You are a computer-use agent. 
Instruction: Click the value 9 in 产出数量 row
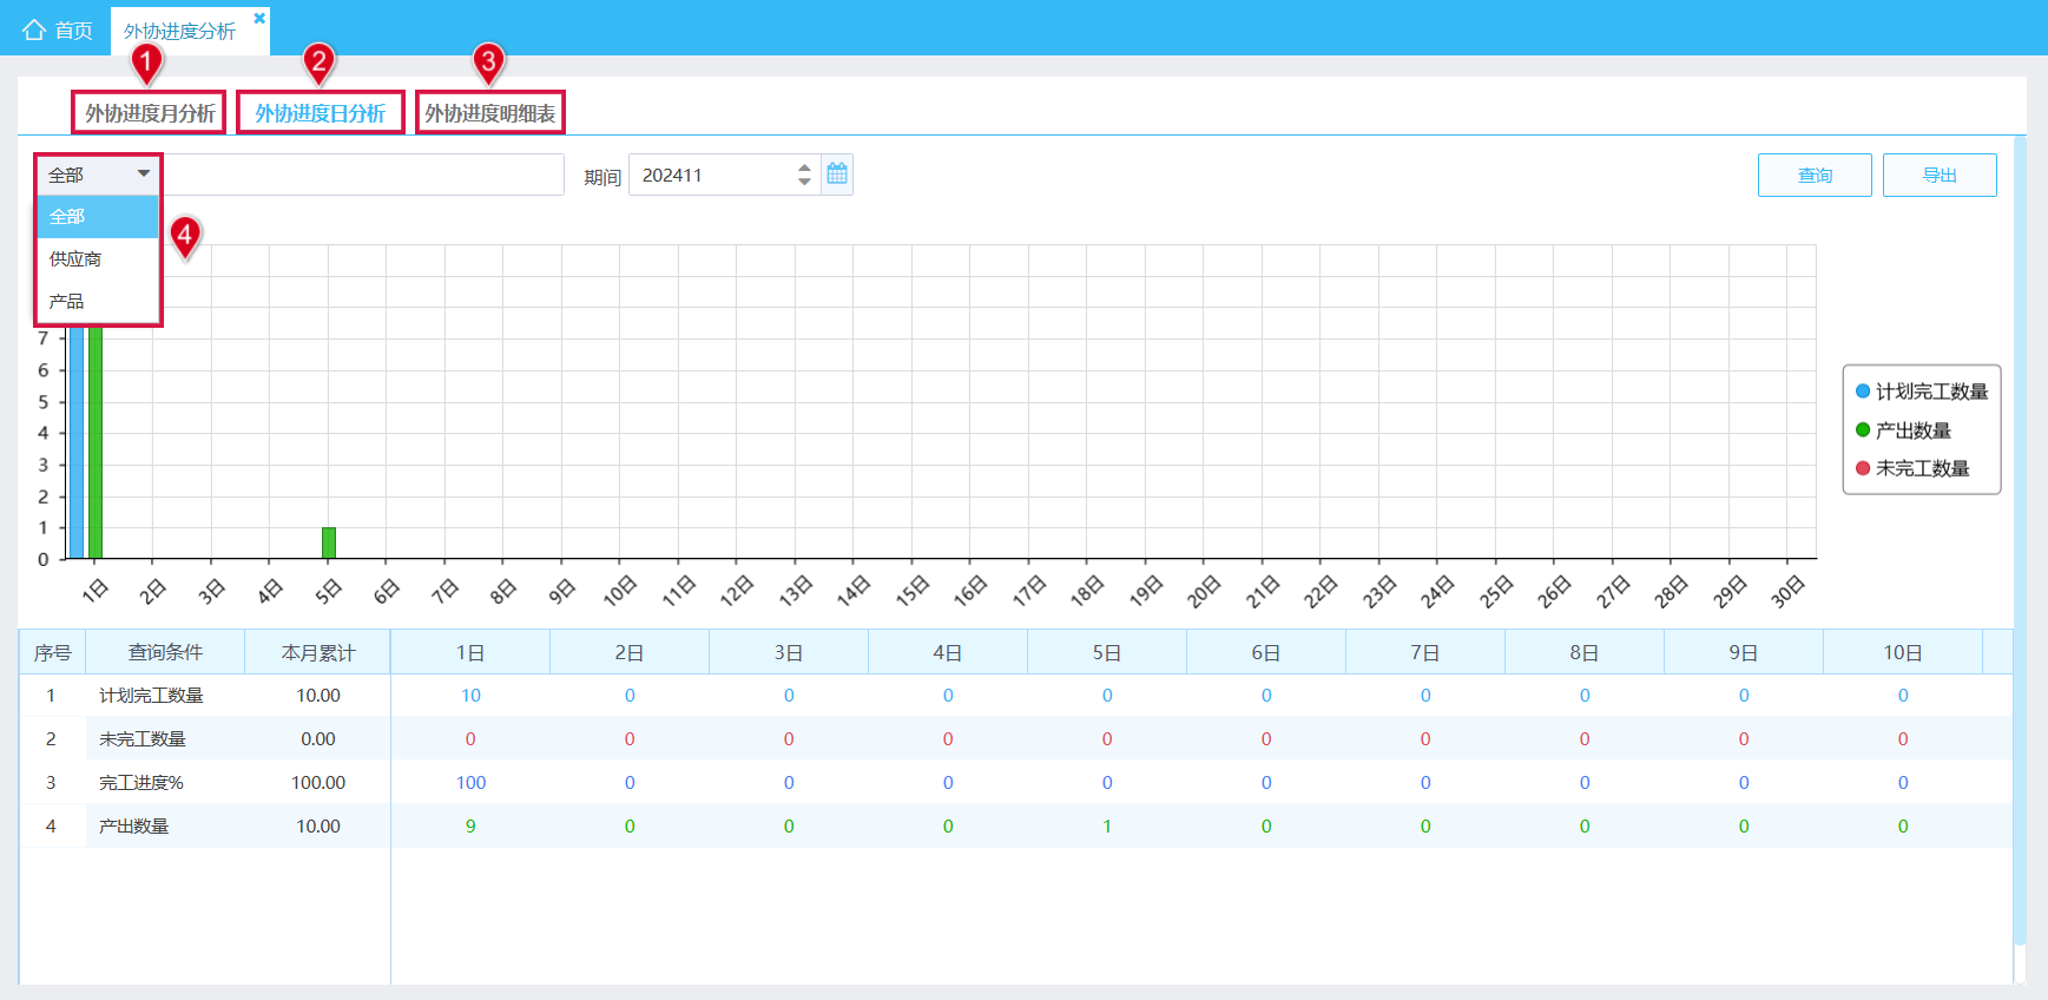[x=470, y=826]
